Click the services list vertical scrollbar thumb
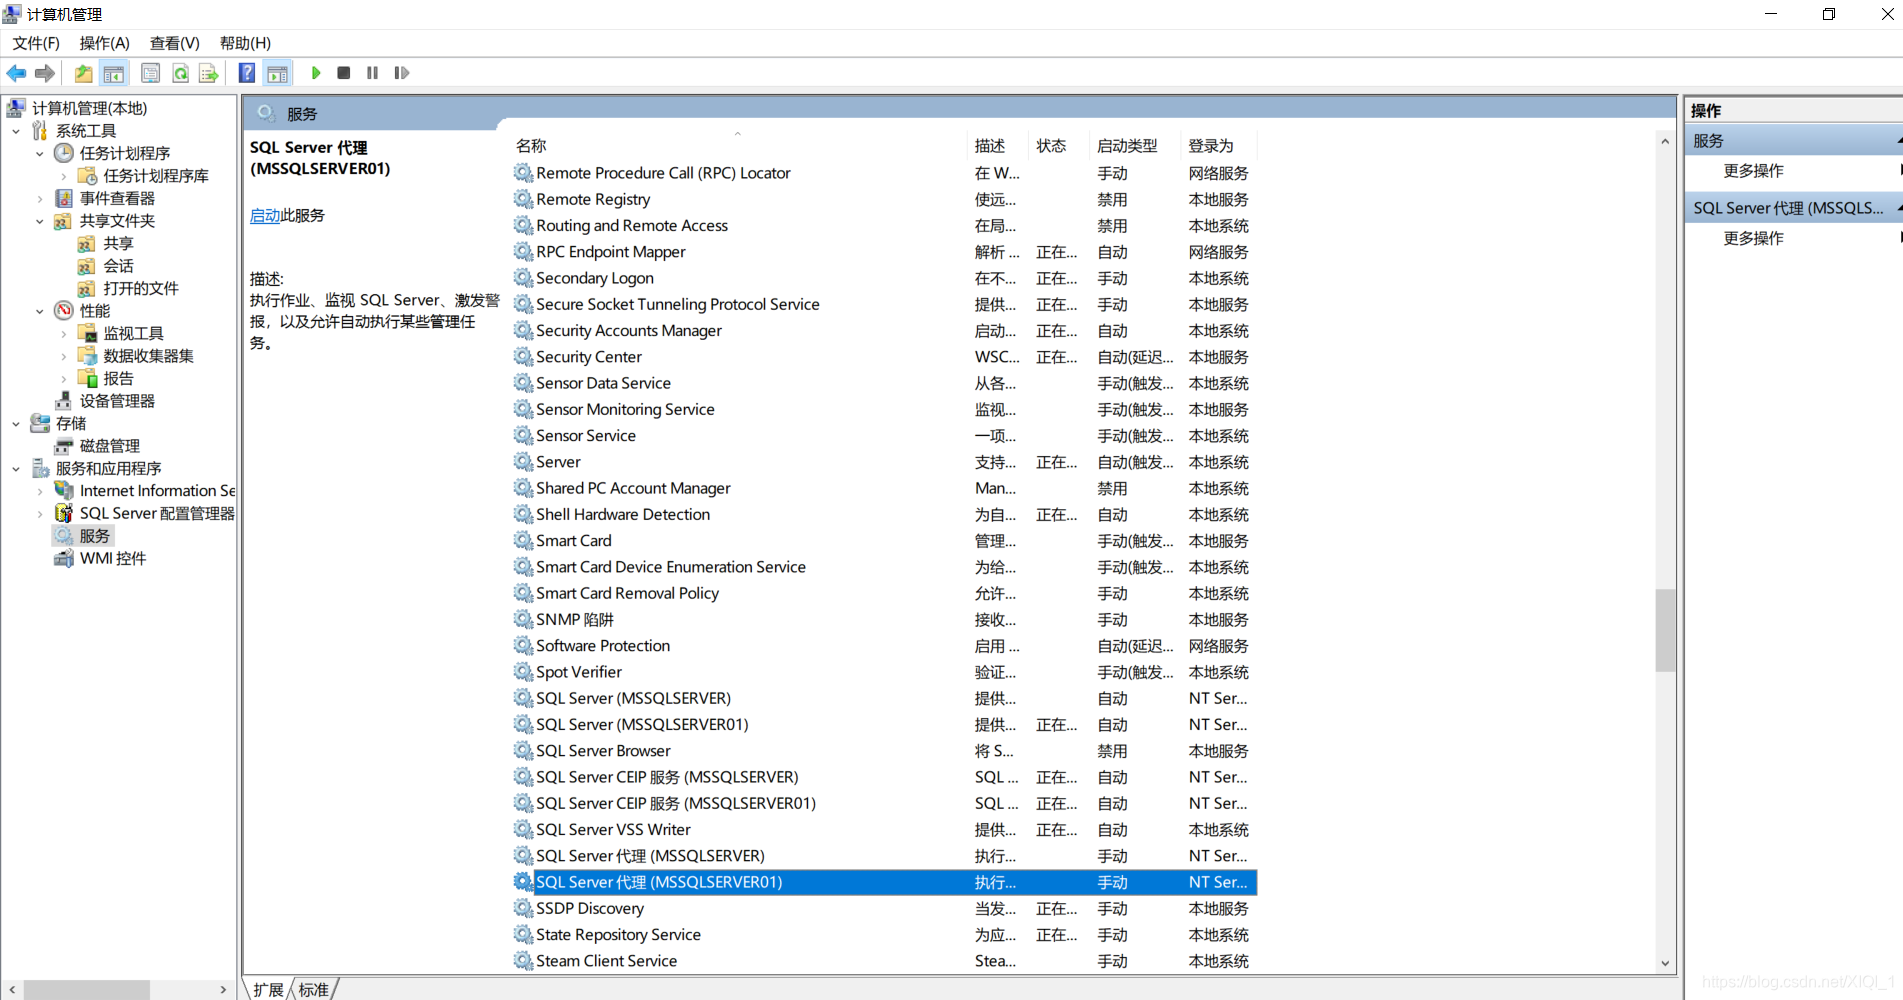The height and width of the screenshot is (1000, 1903). pos(1665,631)
